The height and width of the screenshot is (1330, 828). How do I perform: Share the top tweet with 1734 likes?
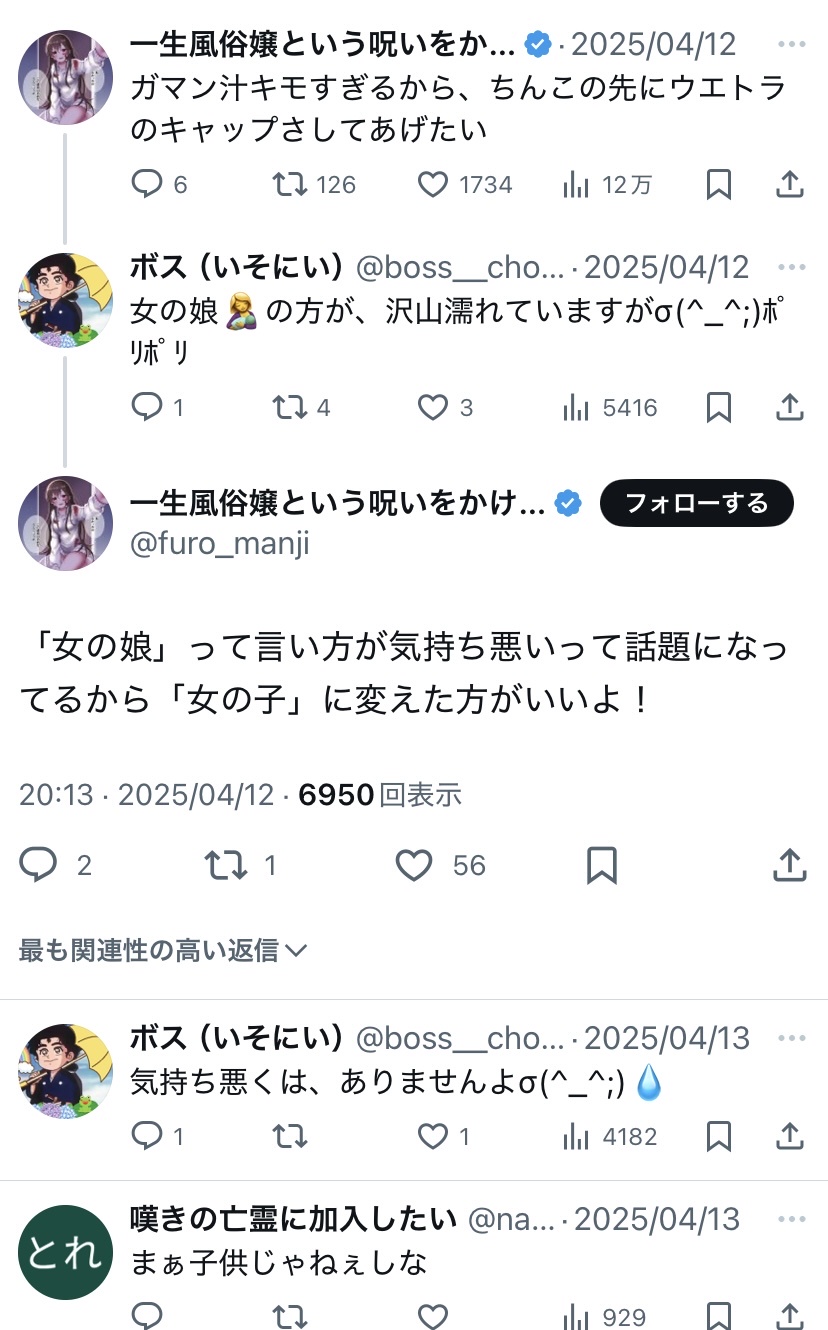789,184
